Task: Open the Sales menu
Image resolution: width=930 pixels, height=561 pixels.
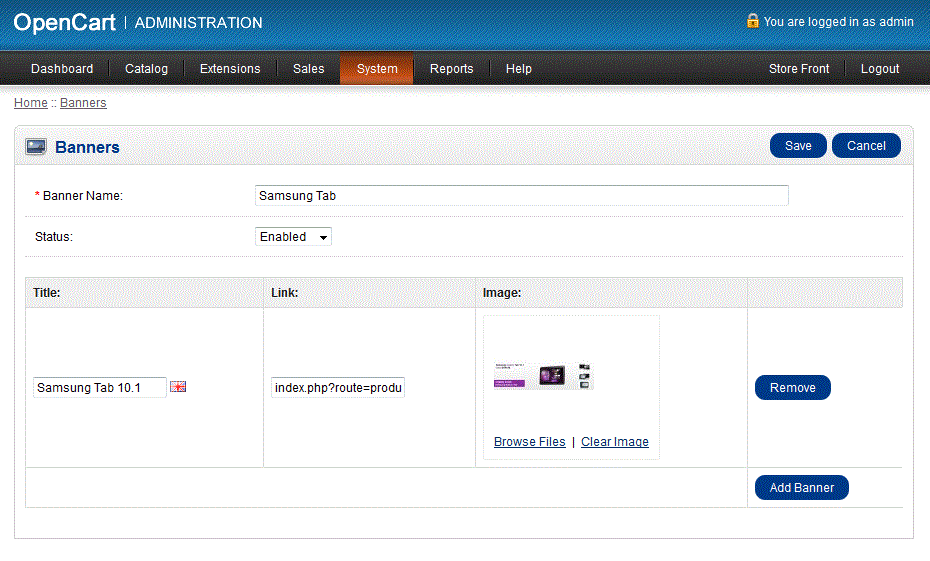Action: (x=308, y=69)
